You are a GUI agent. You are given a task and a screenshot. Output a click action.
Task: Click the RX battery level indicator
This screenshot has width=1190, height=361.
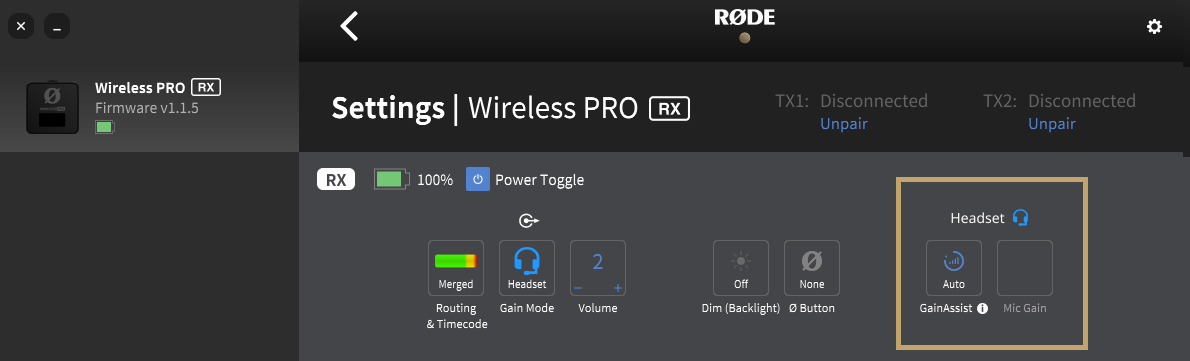tap(392, 180)
